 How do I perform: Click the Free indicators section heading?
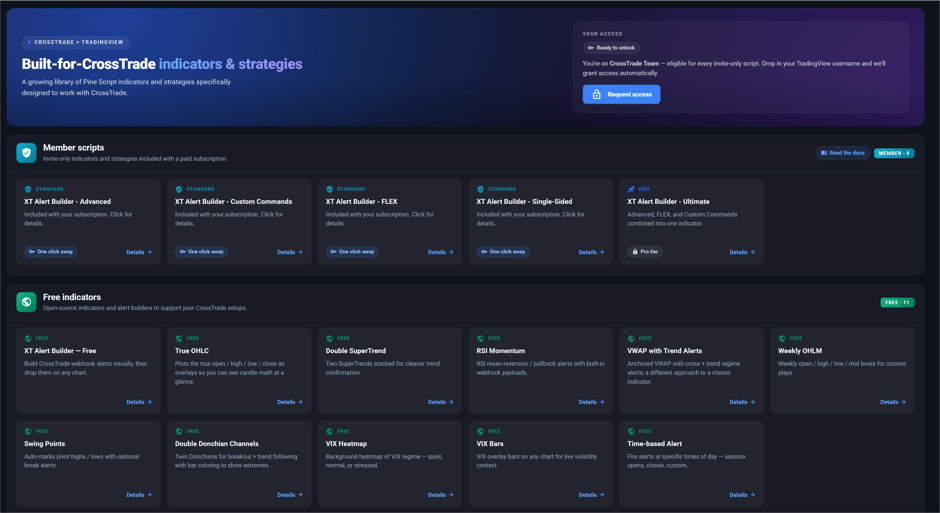[72, 297]
